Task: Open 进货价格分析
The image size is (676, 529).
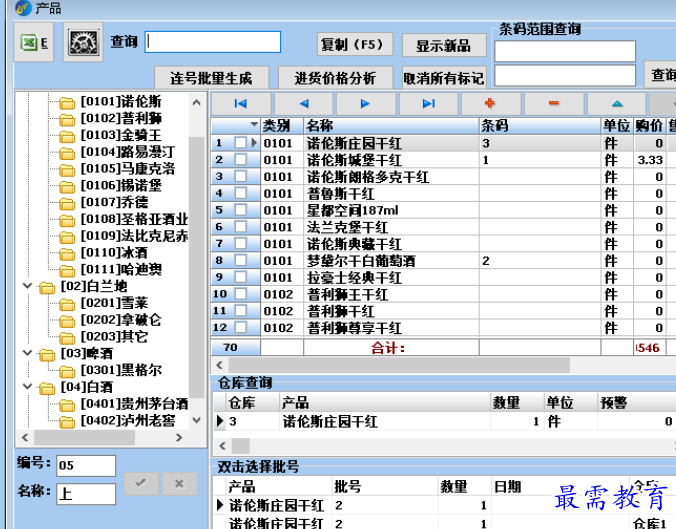Action: tap(335, 78)
